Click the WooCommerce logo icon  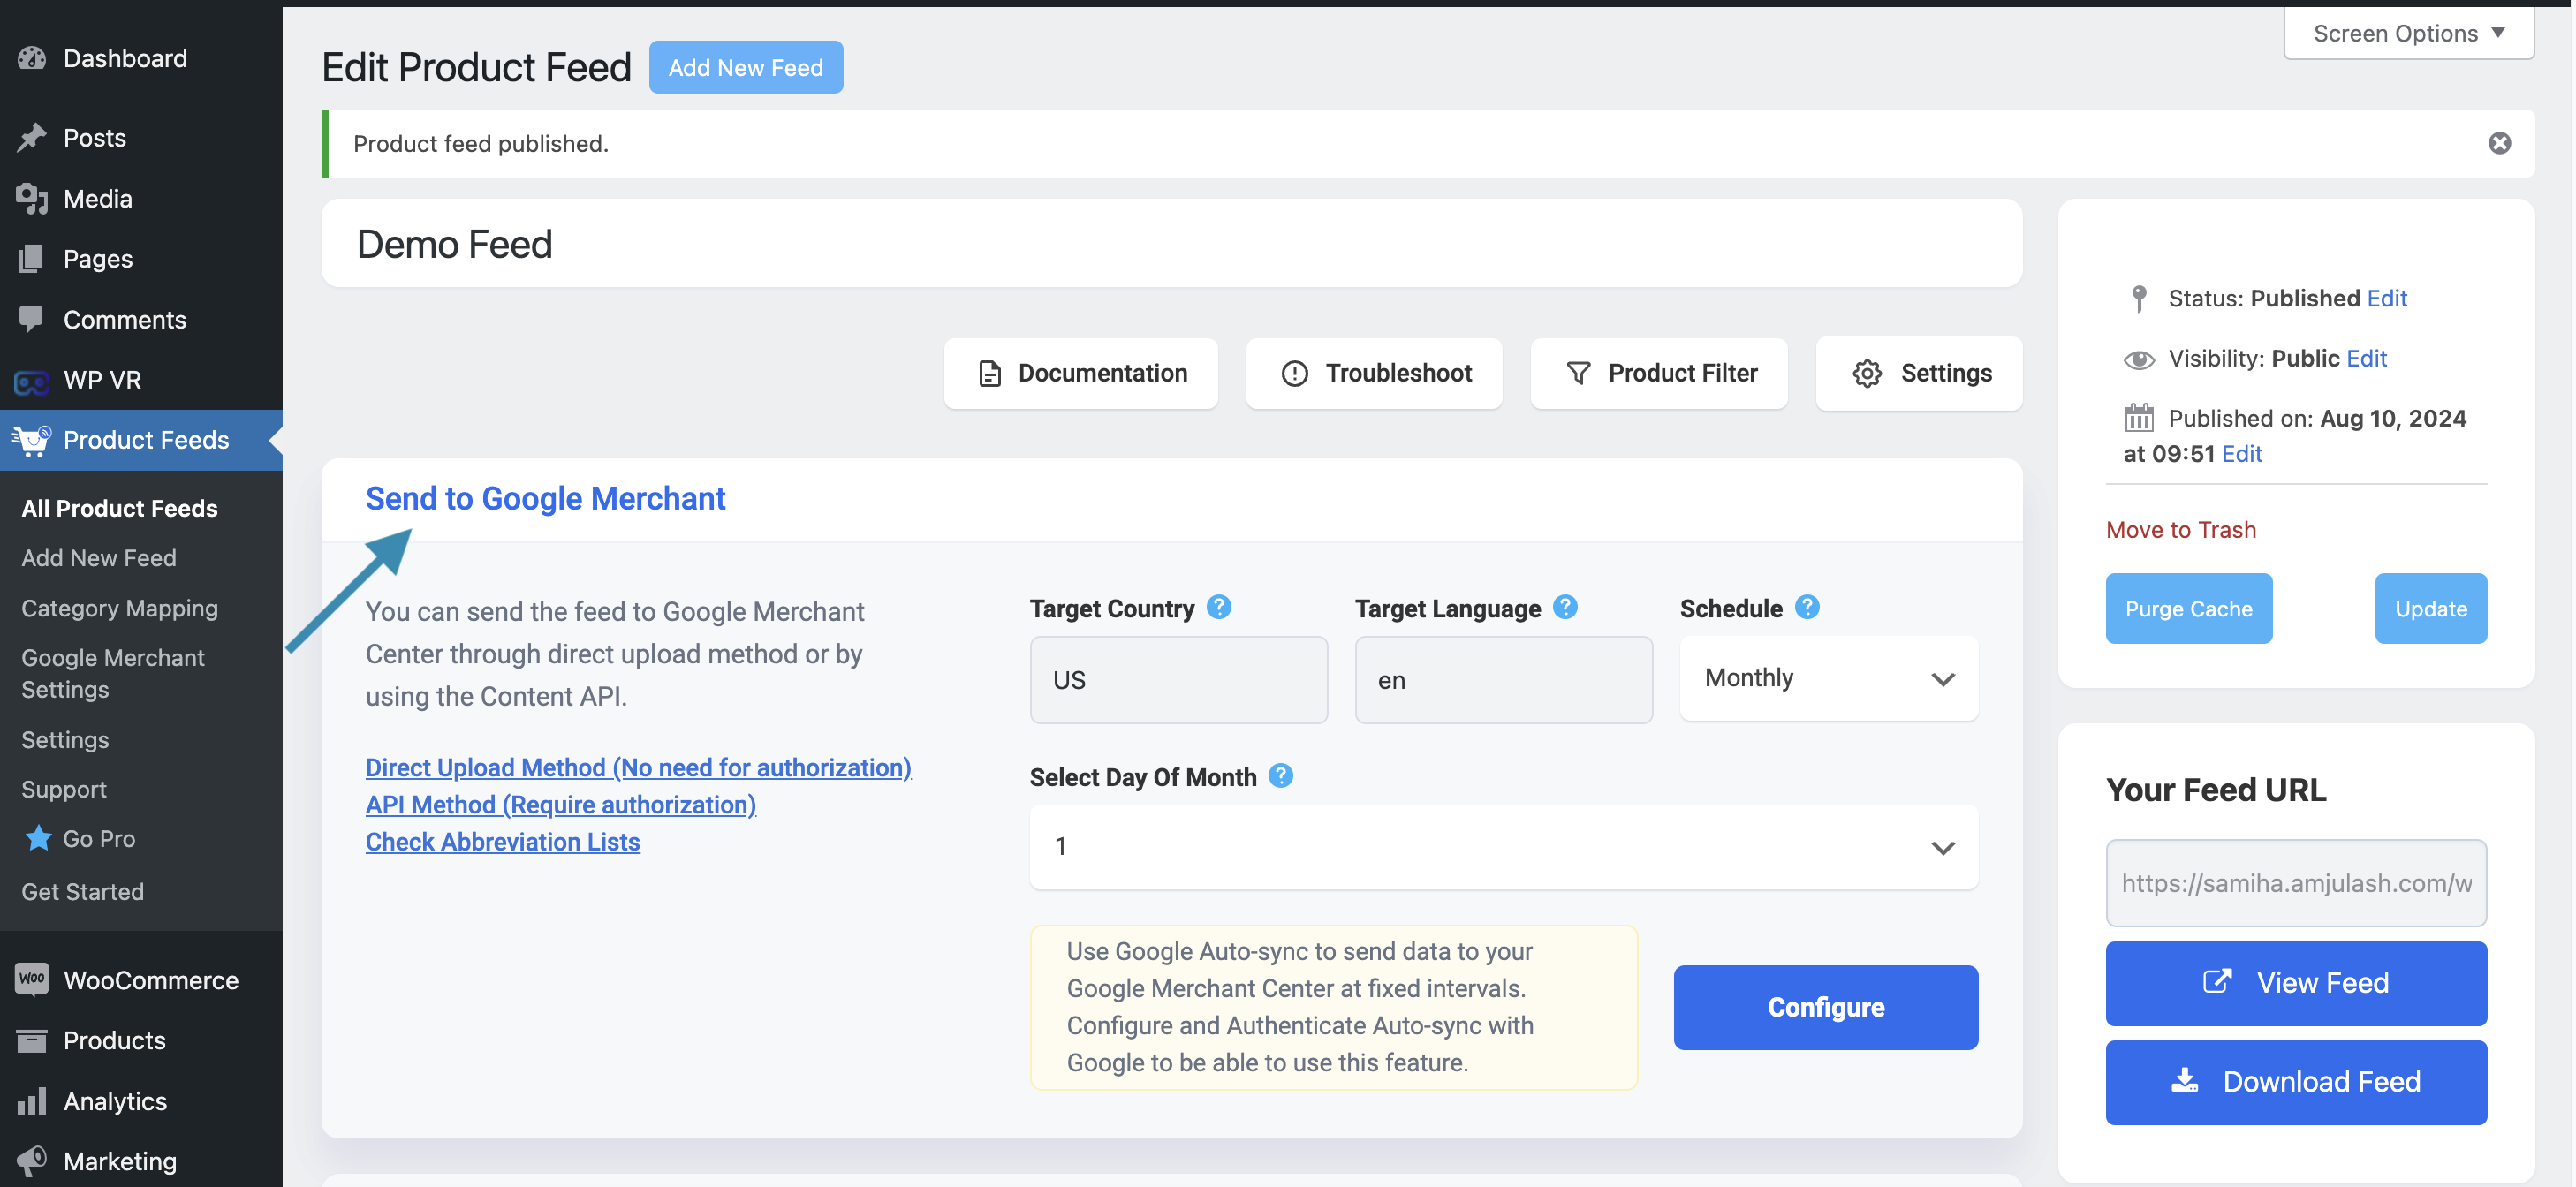(x=32, y=979)
